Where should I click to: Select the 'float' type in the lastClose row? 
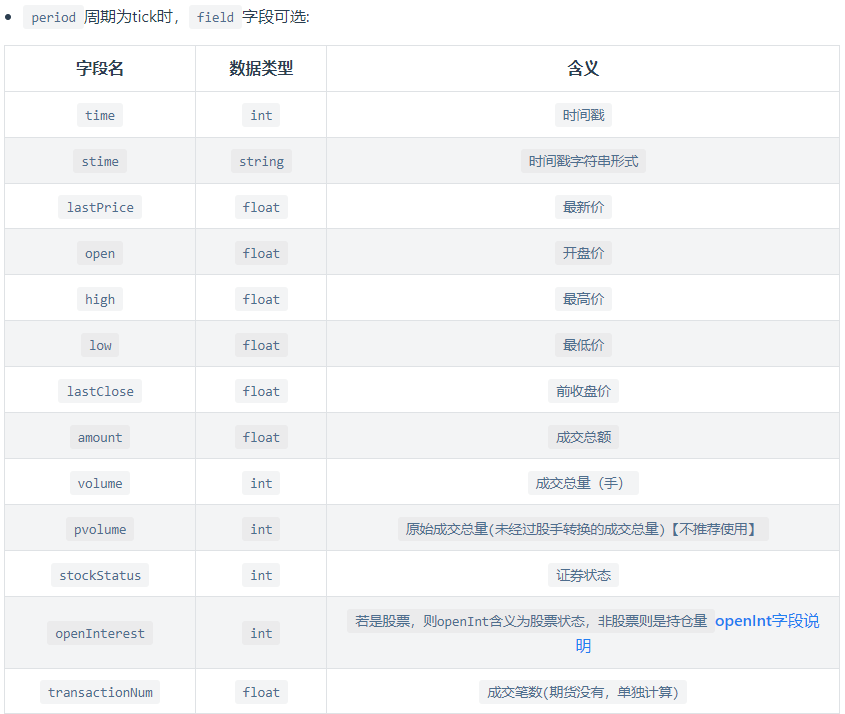(261, 391)
